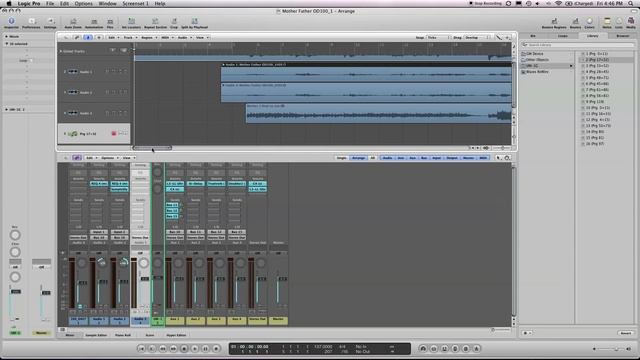Screen dimensions: 640x360
Task: Toggle the Link button in Arrange header
Action: click(x=77, y=38)
